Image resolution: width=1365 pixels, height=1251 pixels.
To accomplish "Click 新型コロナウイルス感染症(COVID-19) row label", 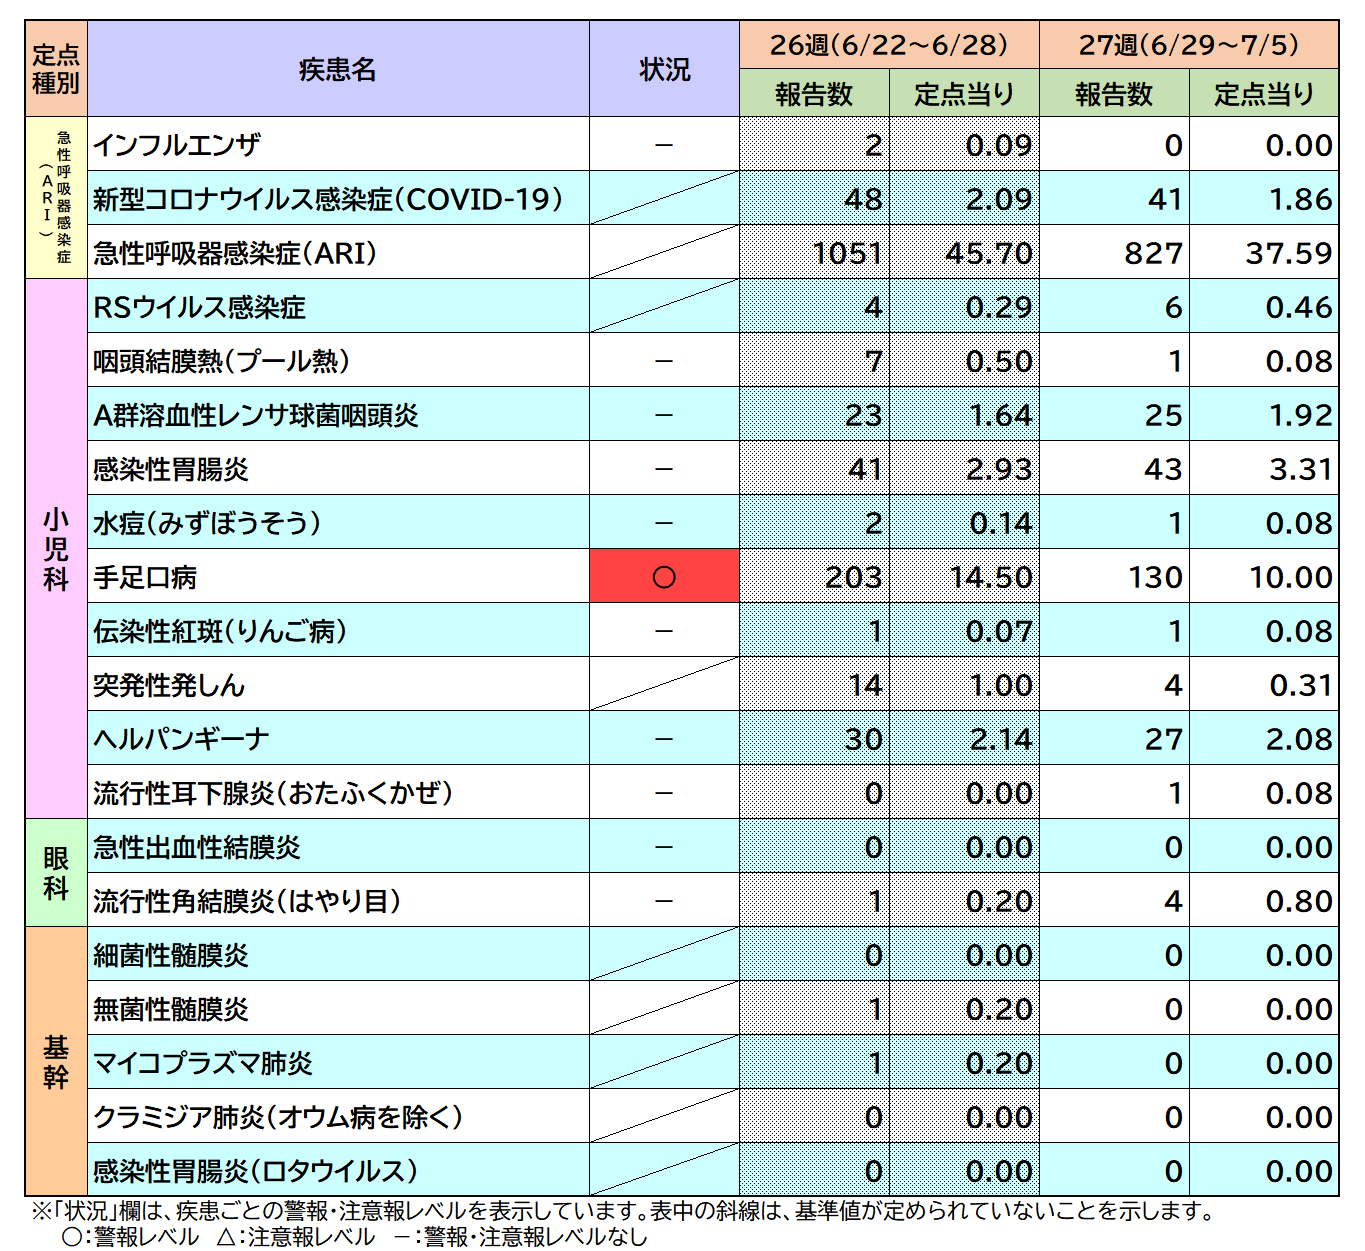I will click(328, 199).
